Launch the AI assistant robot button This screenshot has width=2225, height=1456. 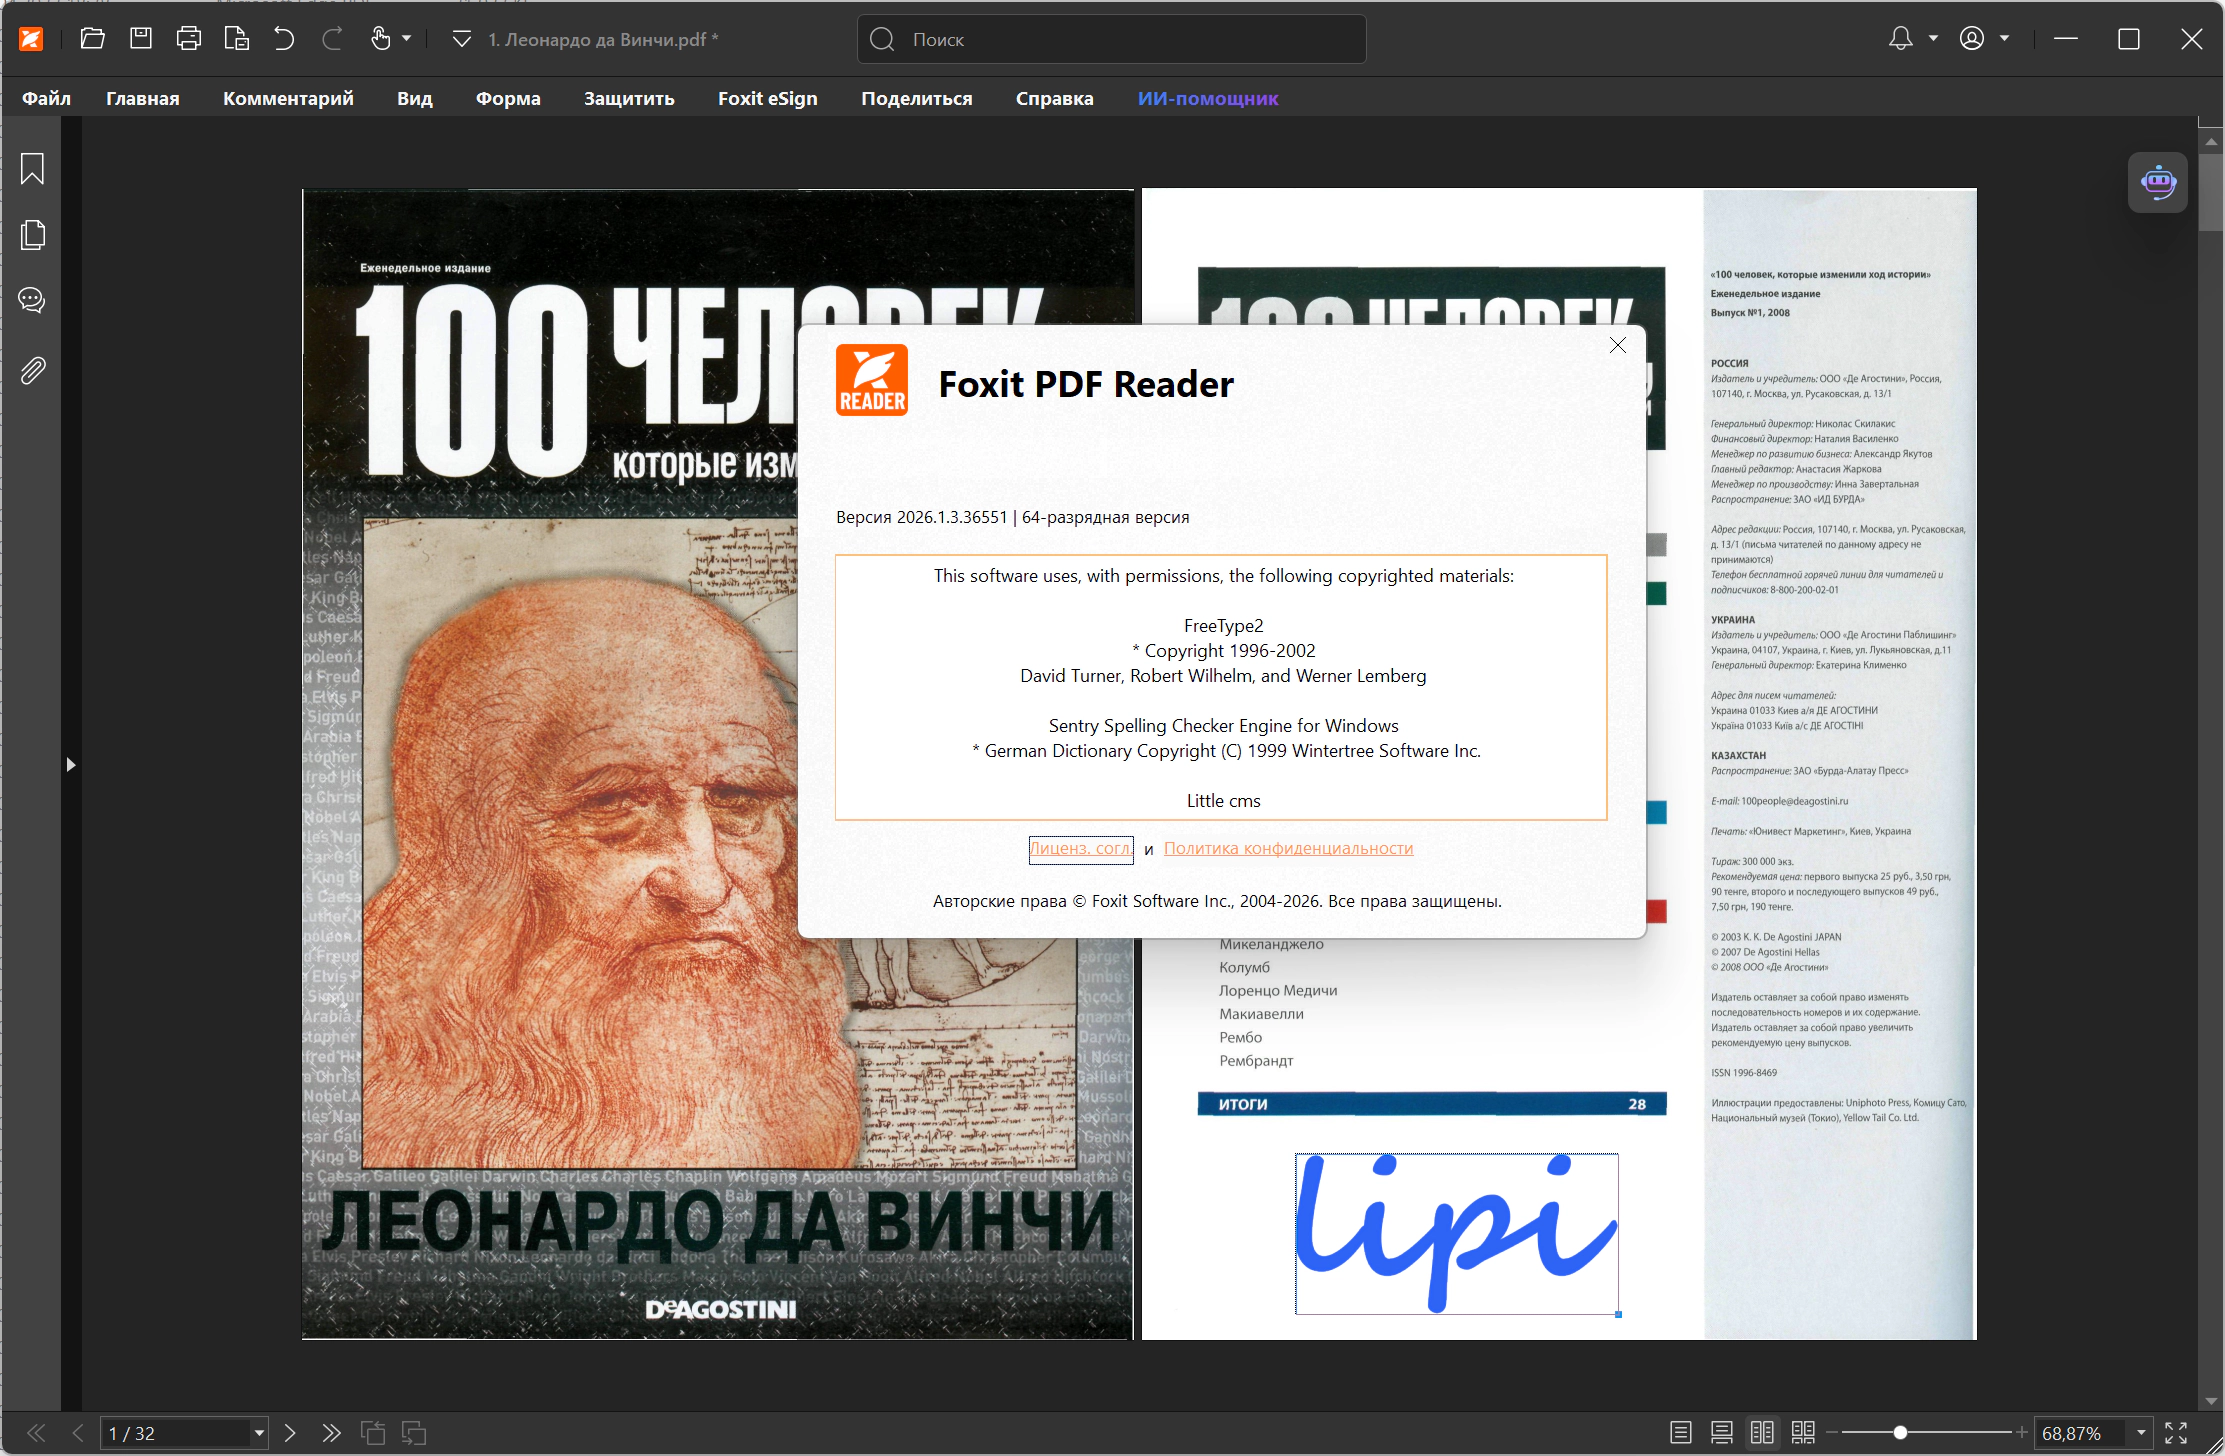[2158, 182]
